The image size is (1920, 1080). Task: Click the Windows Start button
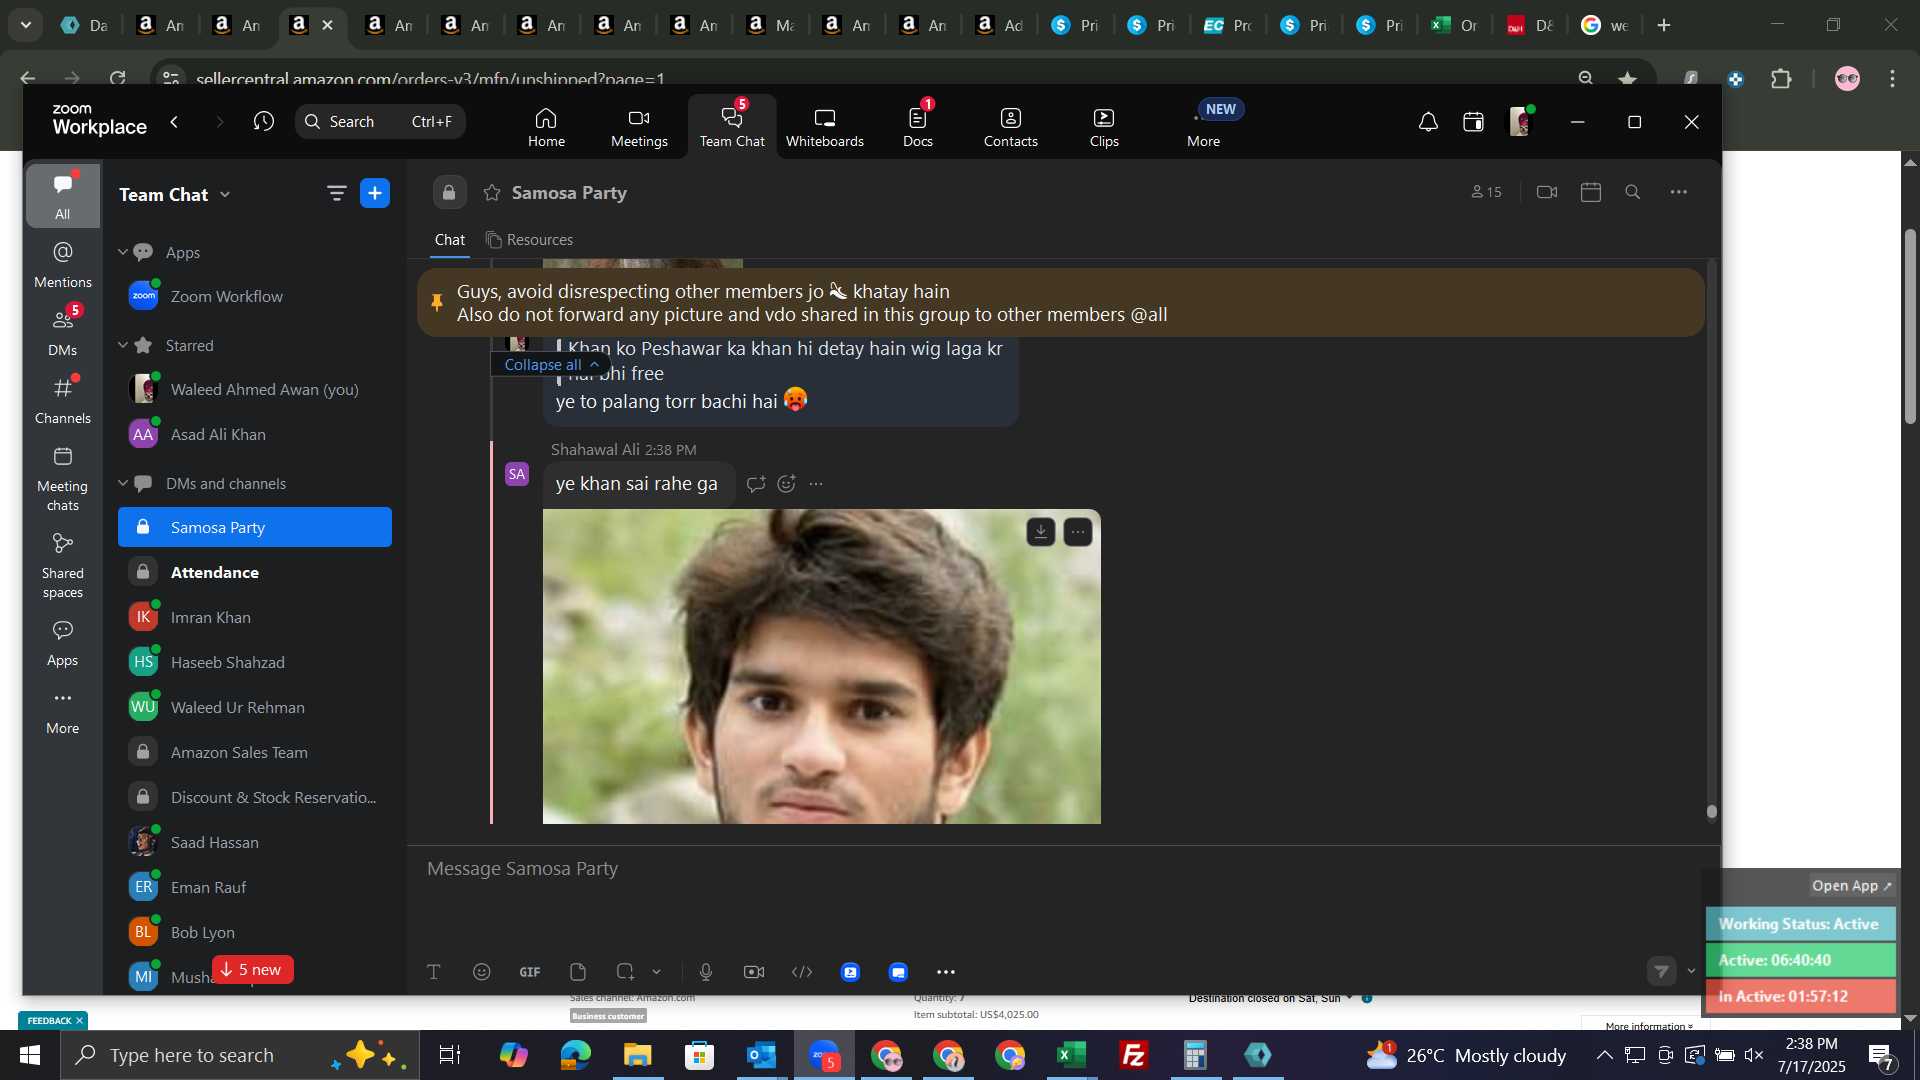tap(30, 1055)
